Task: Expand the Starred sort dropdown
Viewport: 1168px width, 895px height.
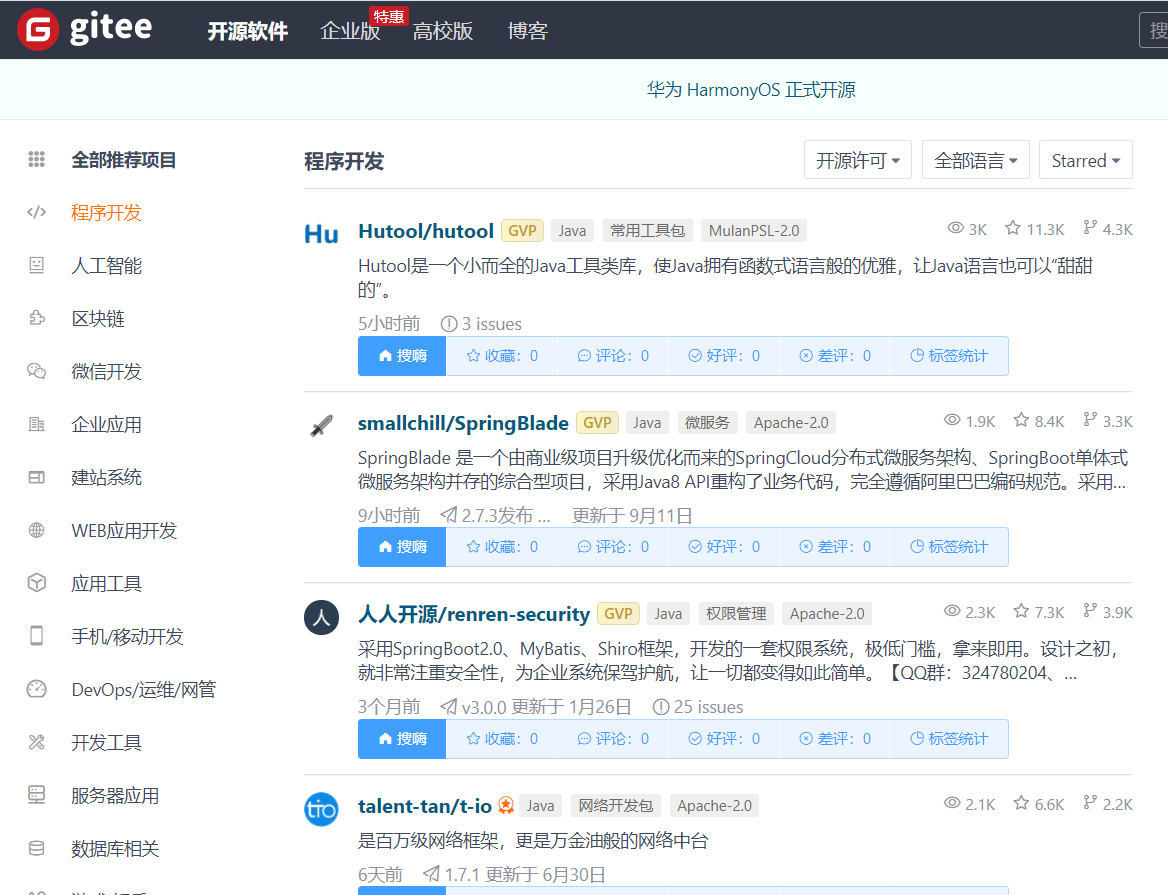Action: [x=1085, y=160]
